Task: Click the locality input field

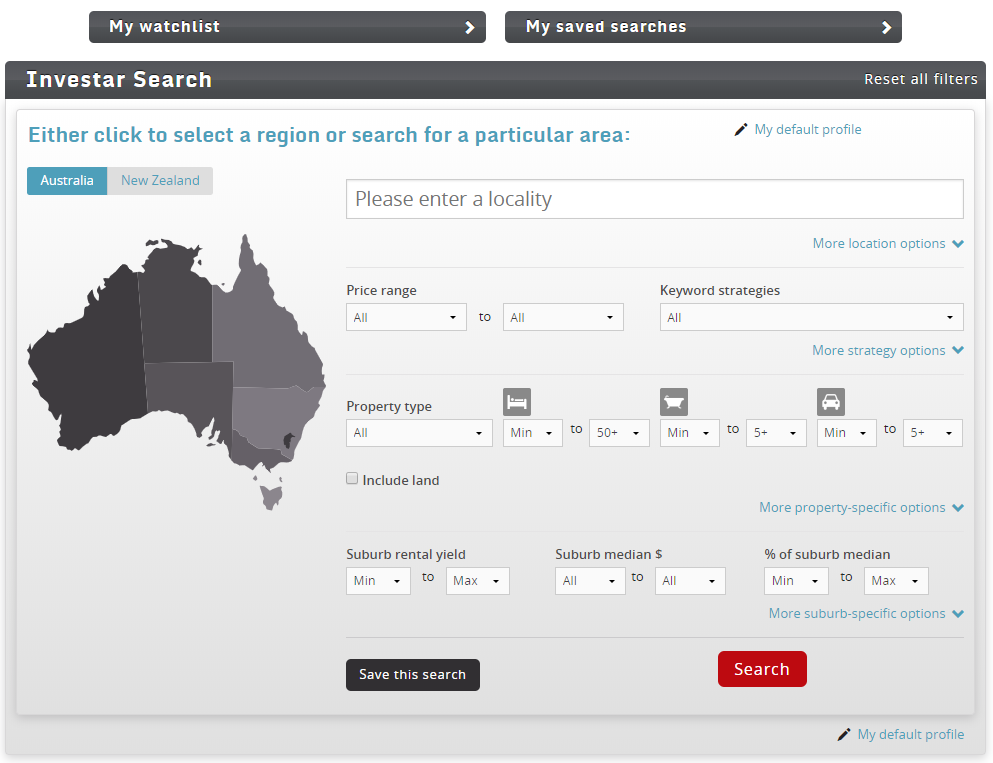Action: pos(654,199)
